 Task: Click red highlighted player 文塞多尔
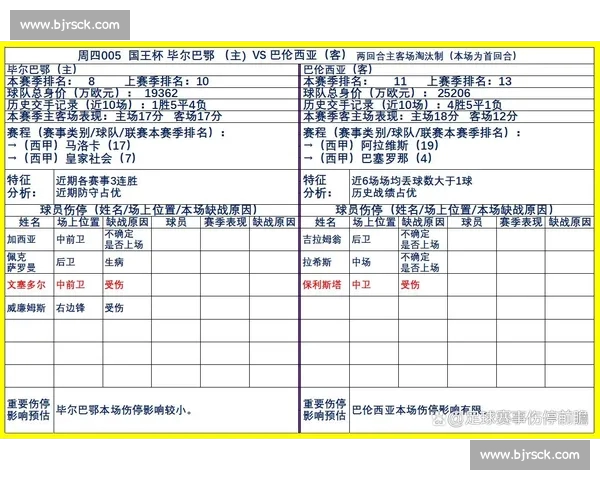26,285
